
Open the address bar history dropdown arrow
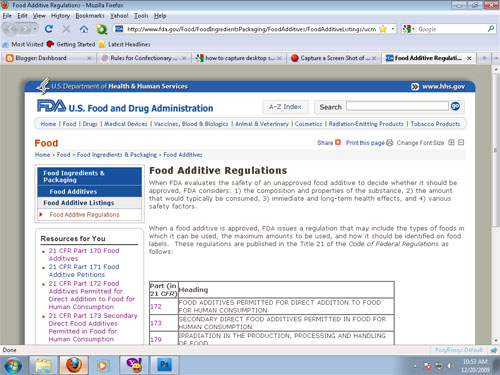393,29
